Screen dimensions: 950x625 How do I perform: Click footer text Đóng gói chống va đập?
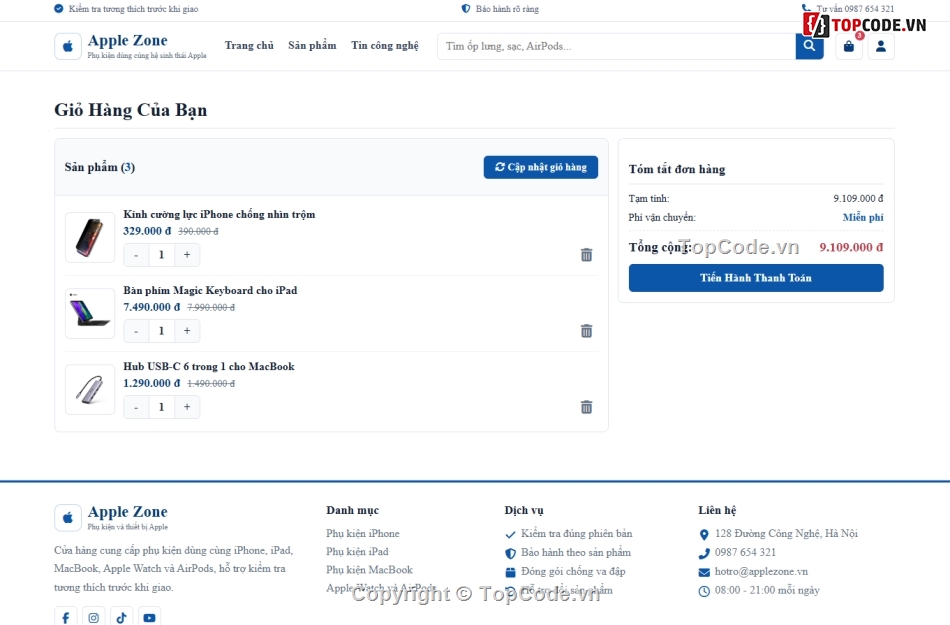[x=573, y=571]
